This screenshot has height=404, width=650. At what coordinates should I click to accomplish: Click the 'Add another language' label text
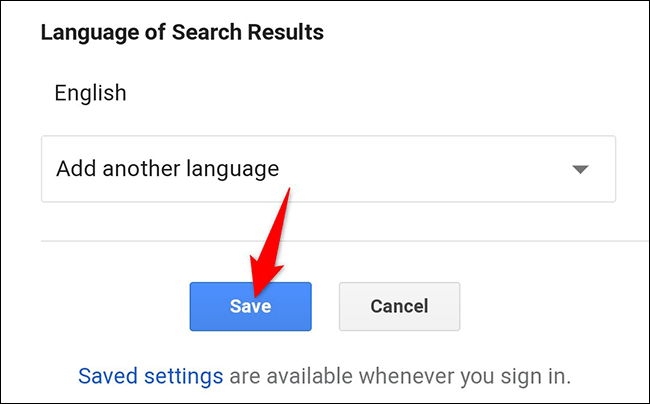point(167,169)
